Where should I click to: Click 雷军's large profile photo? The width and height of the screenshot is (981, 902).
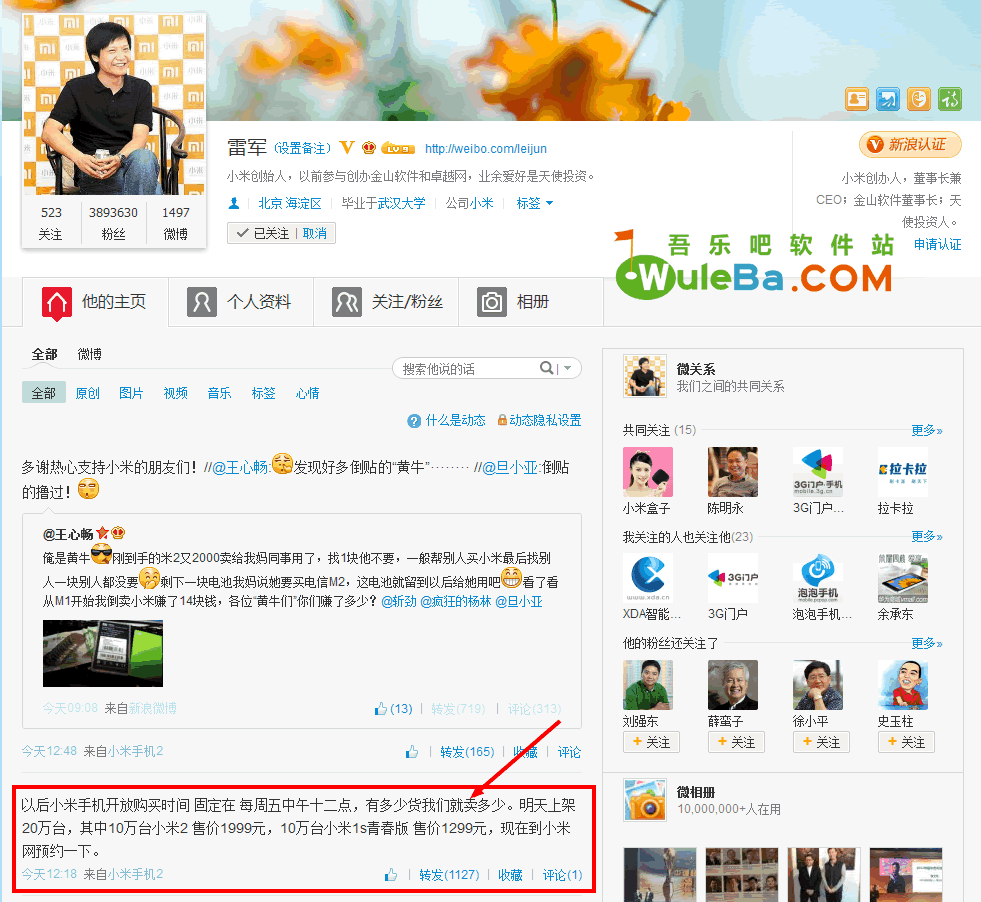[114, 104]
